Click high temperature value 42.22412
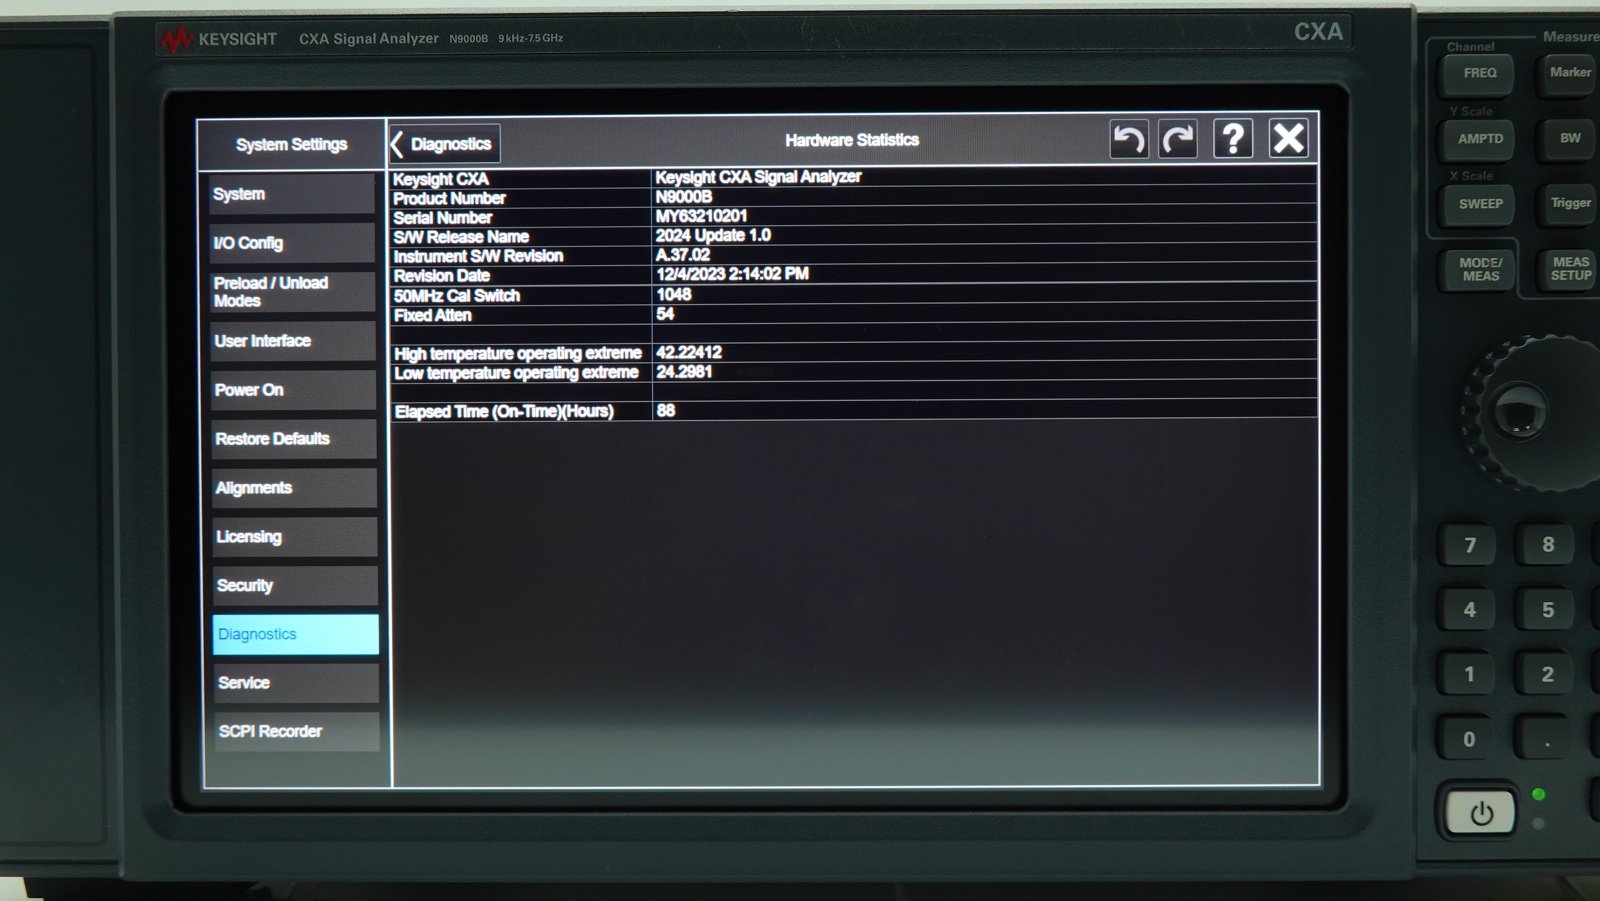Screen dimensions: 1600x901 coord(689,352)
